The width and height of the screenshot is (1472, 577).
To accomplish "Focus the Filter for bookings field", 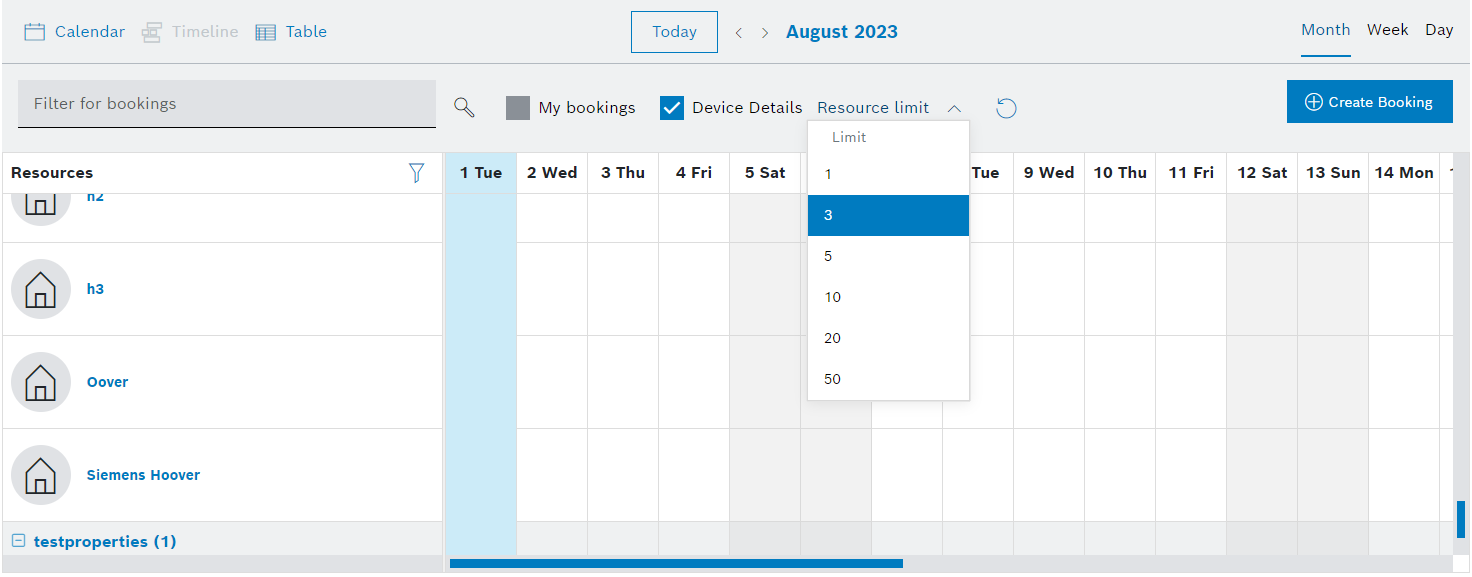I will coord(227,104).
